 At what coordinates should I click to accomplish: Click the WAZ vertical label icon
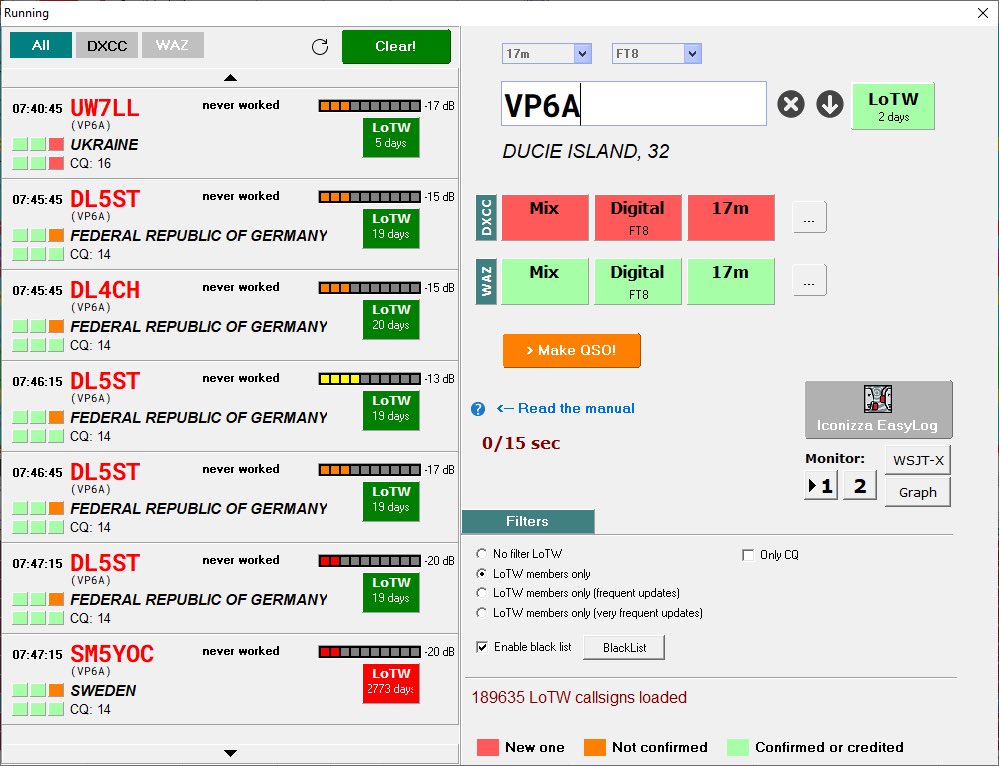pyautogui.click(x=486, y=281)
